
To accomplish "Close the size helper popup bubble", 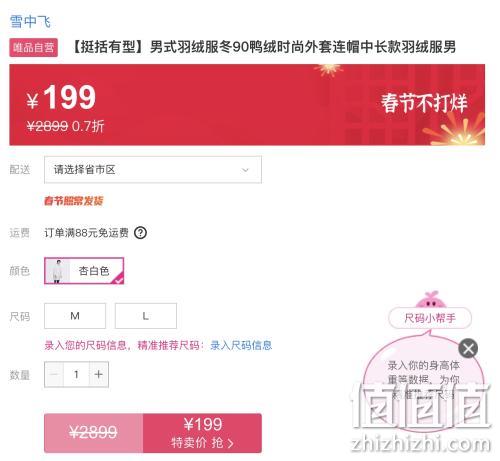I will (468, 348).
